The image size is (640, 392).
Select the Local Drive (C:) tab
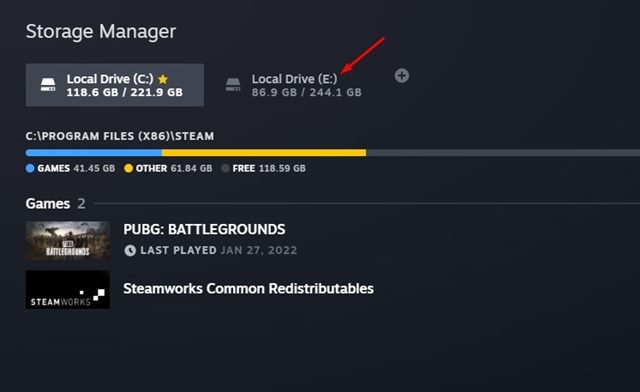[115, 85]
